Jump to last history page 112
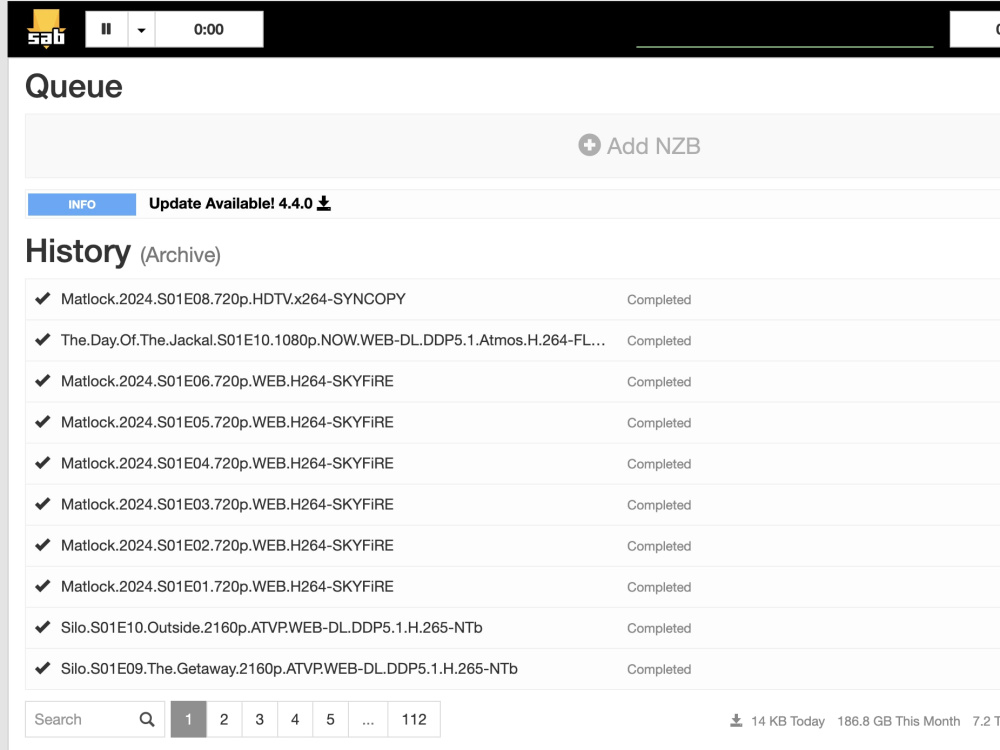 [414, 719]
